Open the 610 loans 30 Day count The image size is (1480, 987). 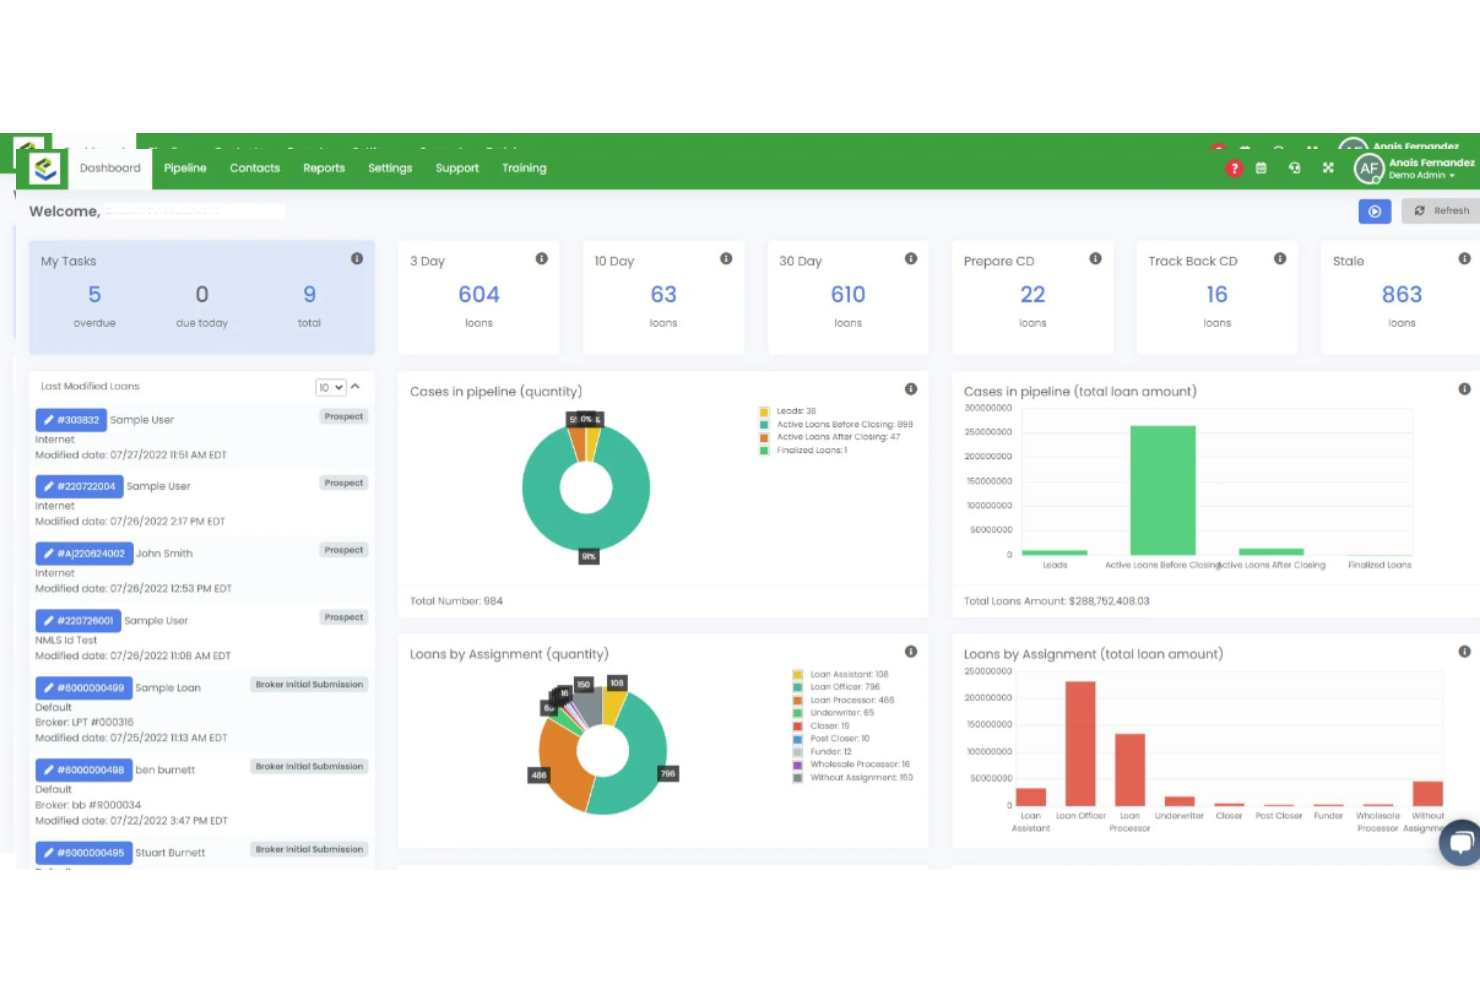point(848,295)
